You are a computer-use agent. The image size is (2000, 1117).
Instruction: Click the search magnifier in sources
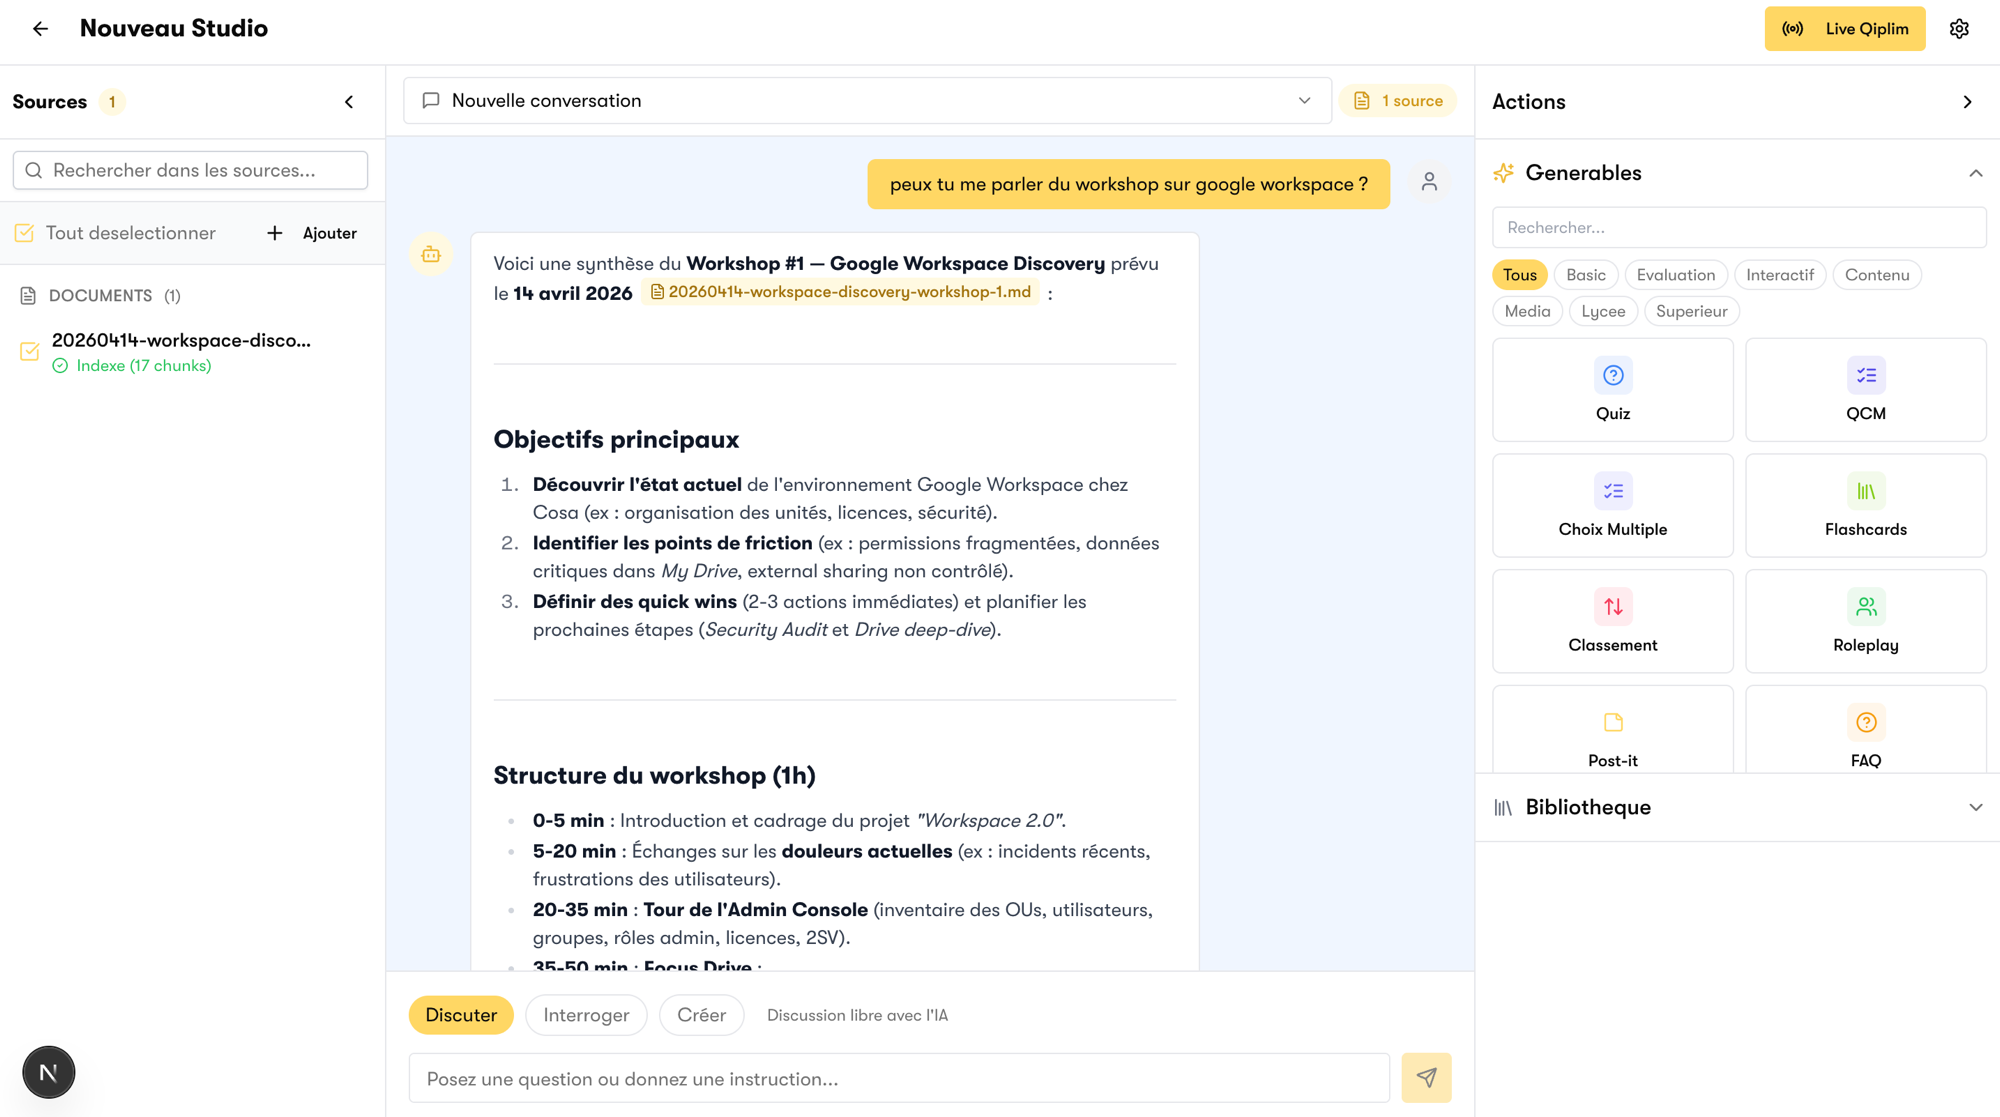(34, 170)
